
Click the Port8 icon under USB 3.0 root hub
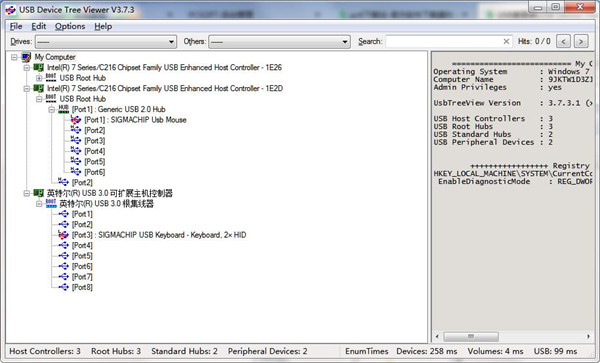tap(64, 287)
